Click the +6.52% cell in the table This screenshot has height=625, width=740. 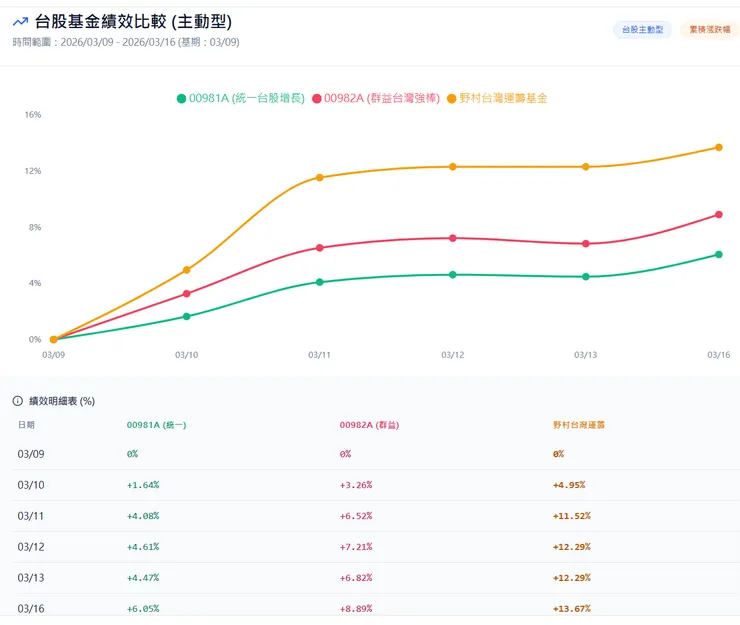pos(356,516)
